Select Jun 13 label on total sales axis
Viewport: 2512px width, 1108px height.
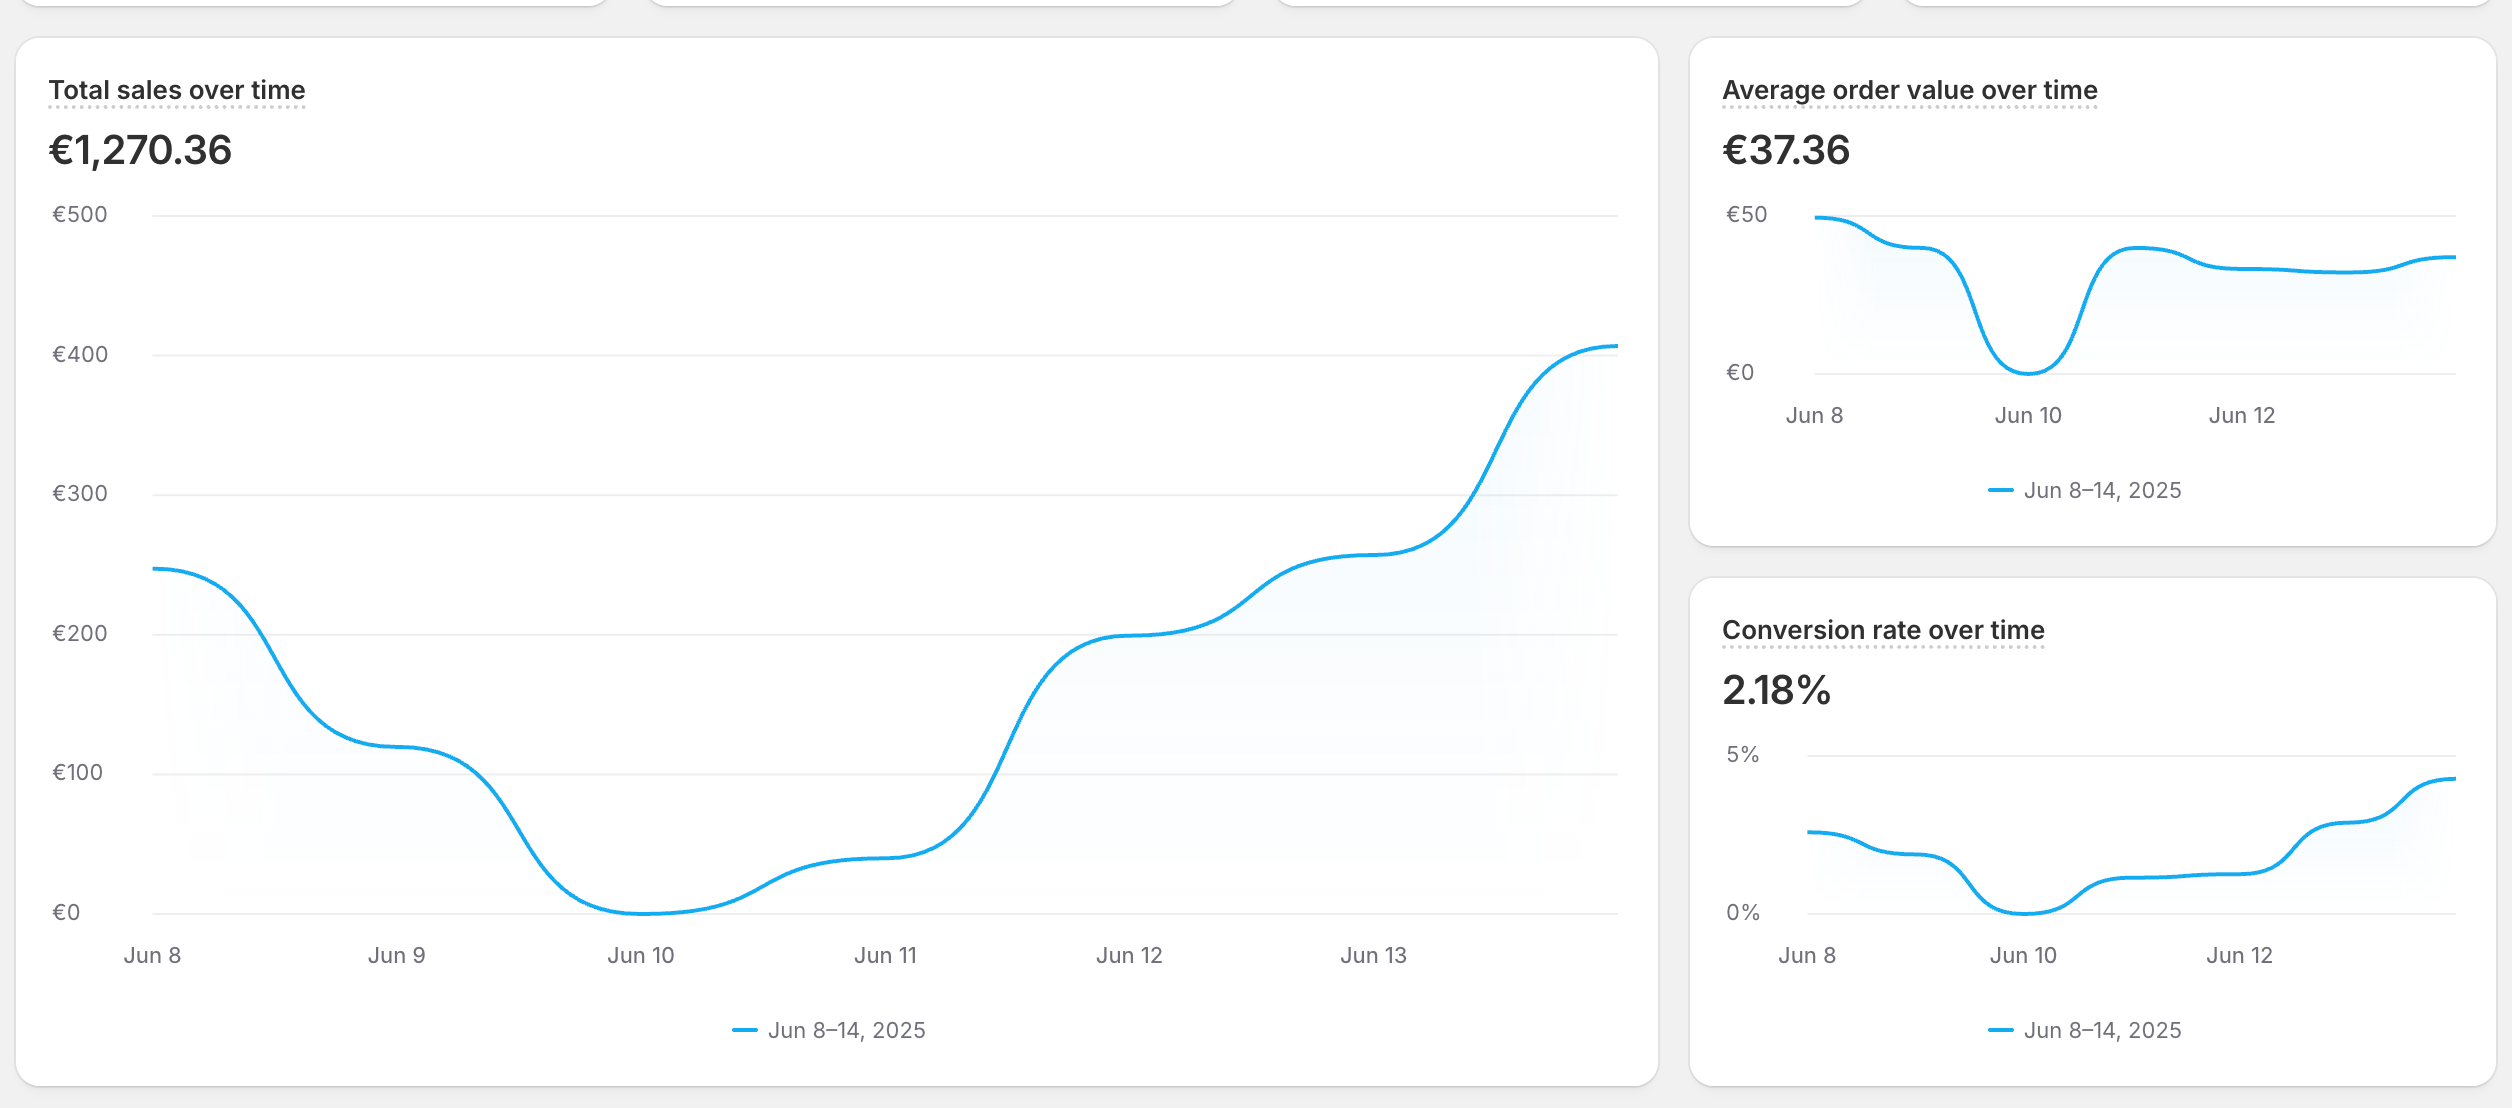tap(1373, 955)
